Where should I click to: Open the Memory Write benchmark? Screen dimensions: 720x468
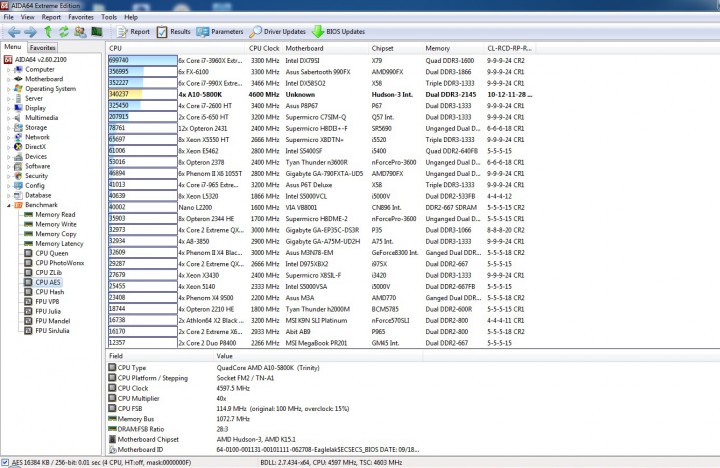(50, 224)
